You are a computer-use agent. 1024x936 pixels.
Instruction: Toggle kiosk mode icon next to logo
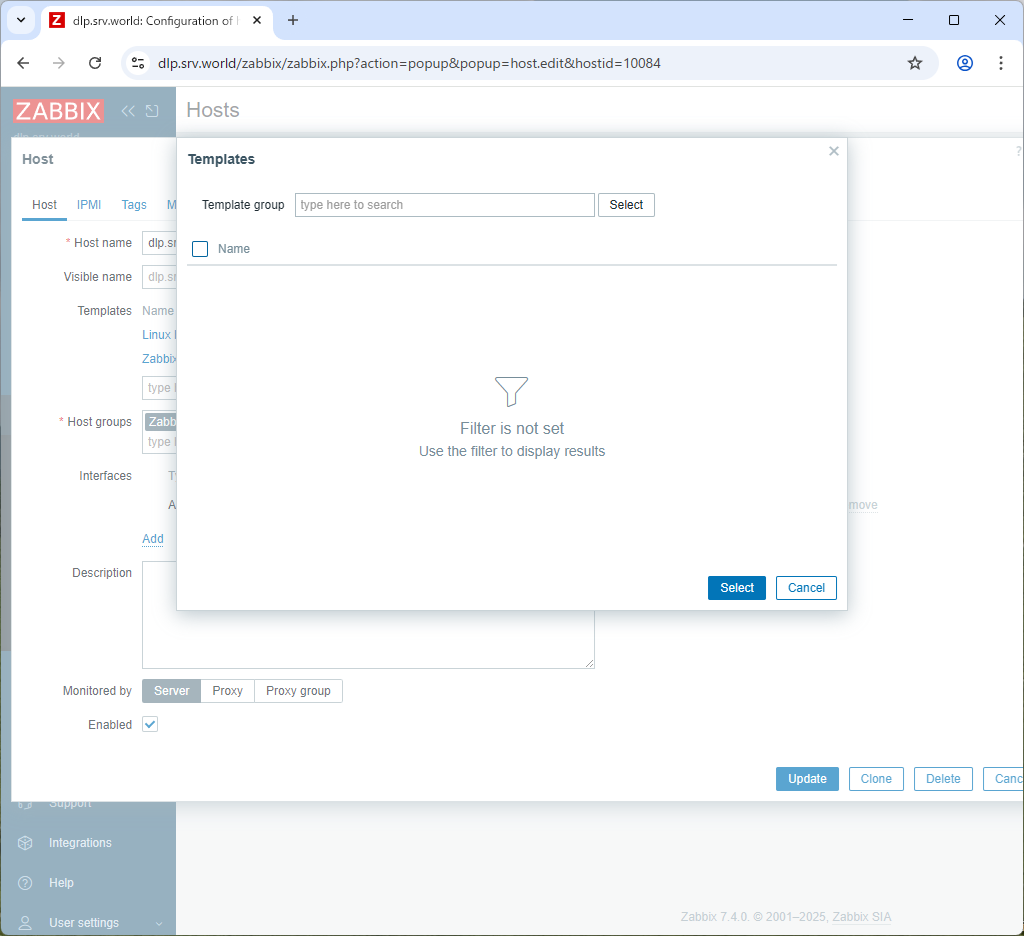click(x=152, y=111)
